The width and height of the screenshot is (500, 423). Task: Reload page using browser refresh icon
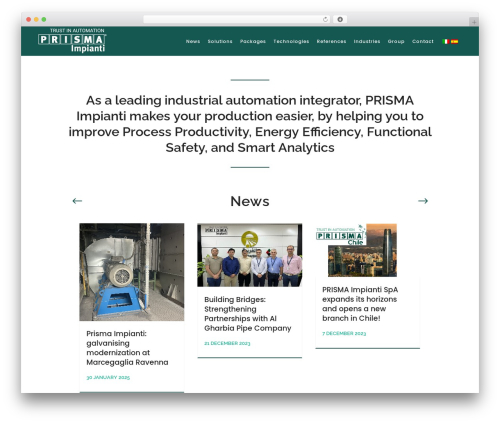click(x=325, y=19)
